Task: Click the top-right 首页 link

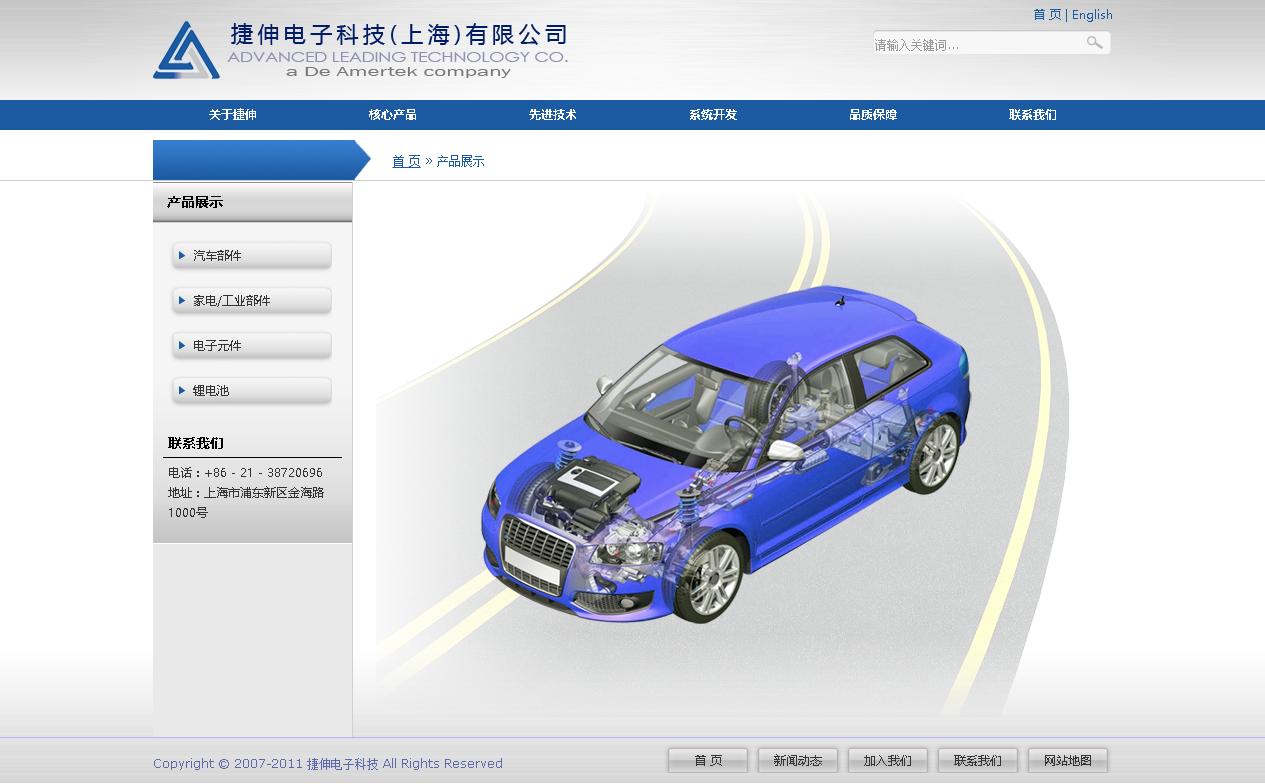Action: (1046, 15)
